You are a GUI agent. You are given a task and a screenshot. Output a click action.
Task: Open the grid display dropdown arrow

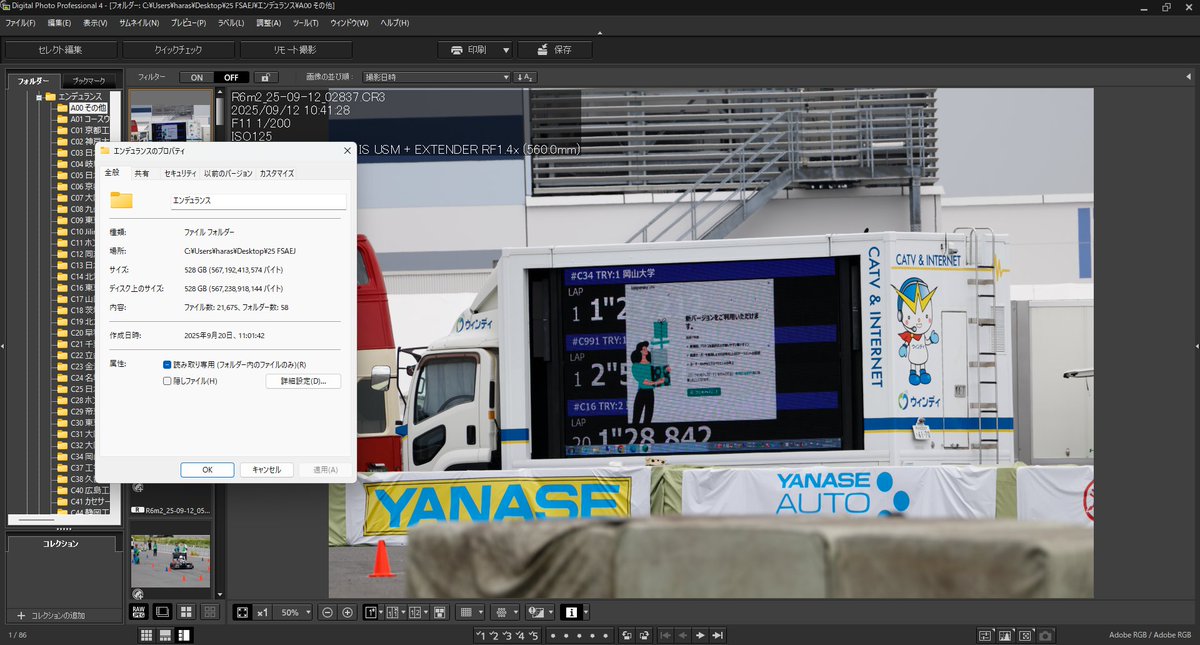(x=481, y=612)
